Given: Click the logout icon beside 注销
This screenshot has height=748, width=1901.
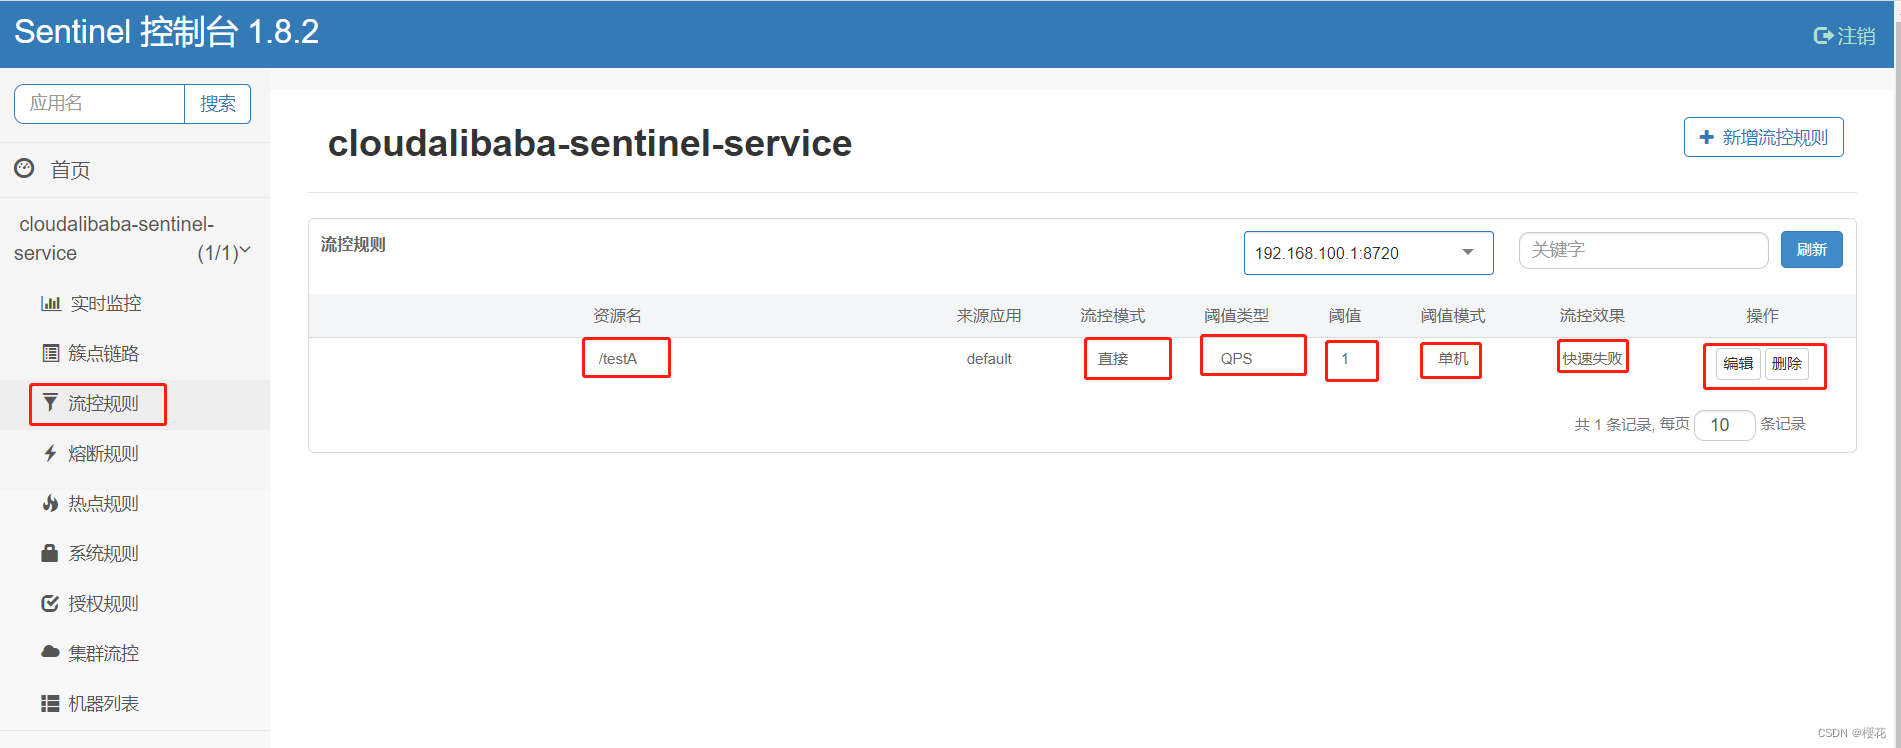Looking at the screenshot, I should pyautogui.click(x=1823, y=36).
